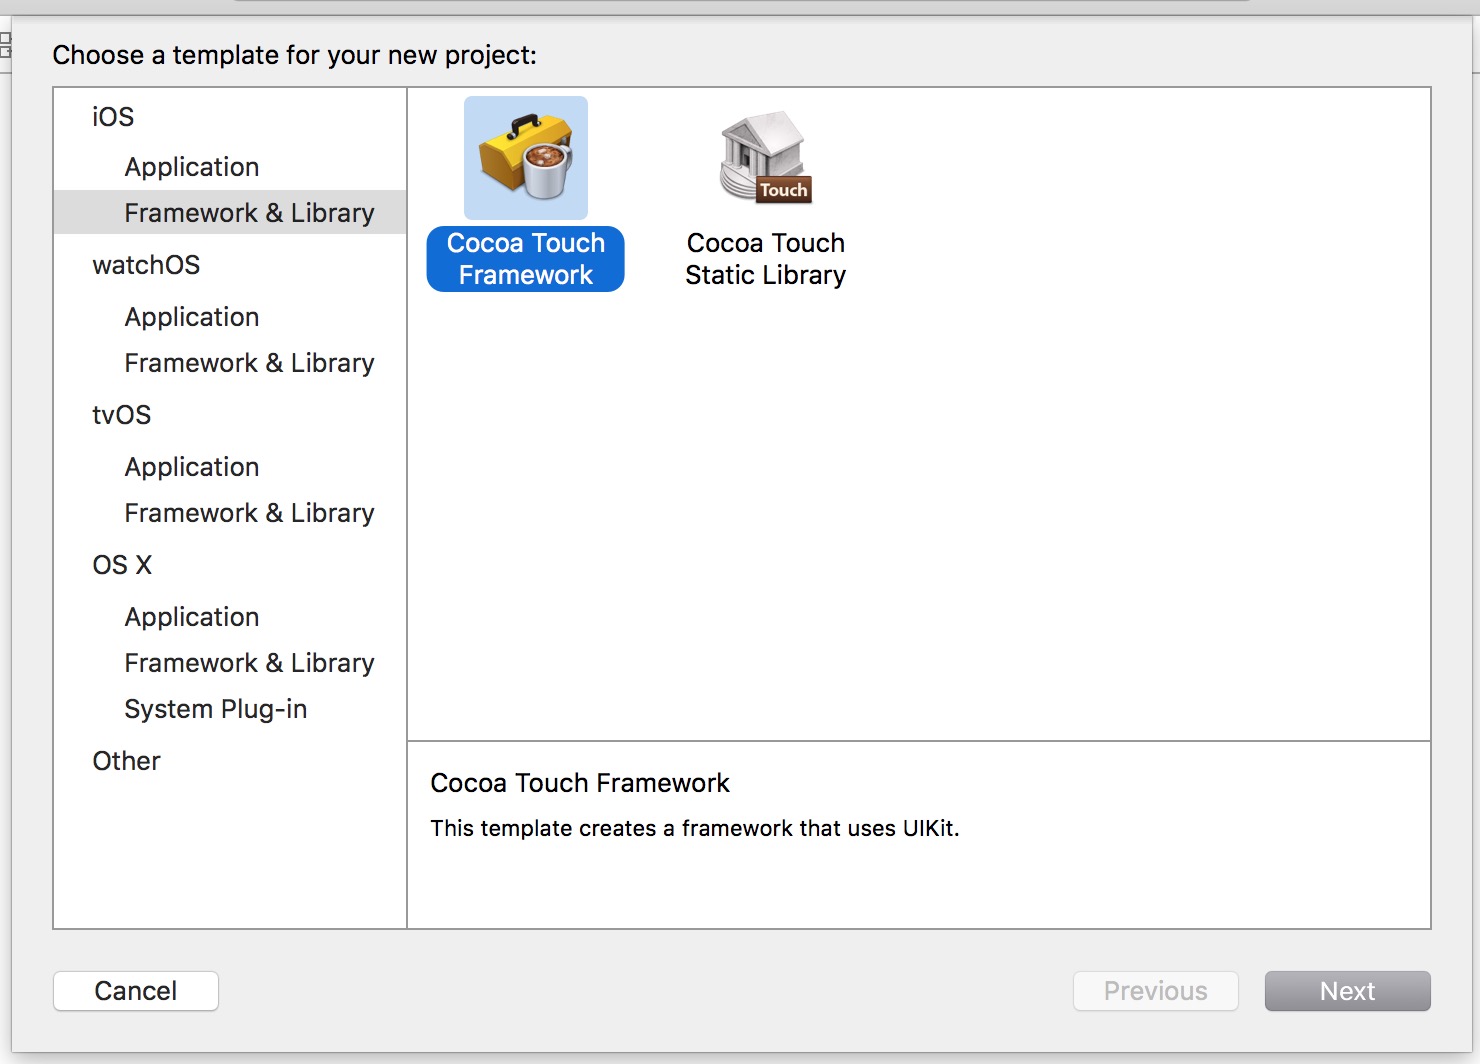Click the Cocoa Touch Static Library label

765,259
